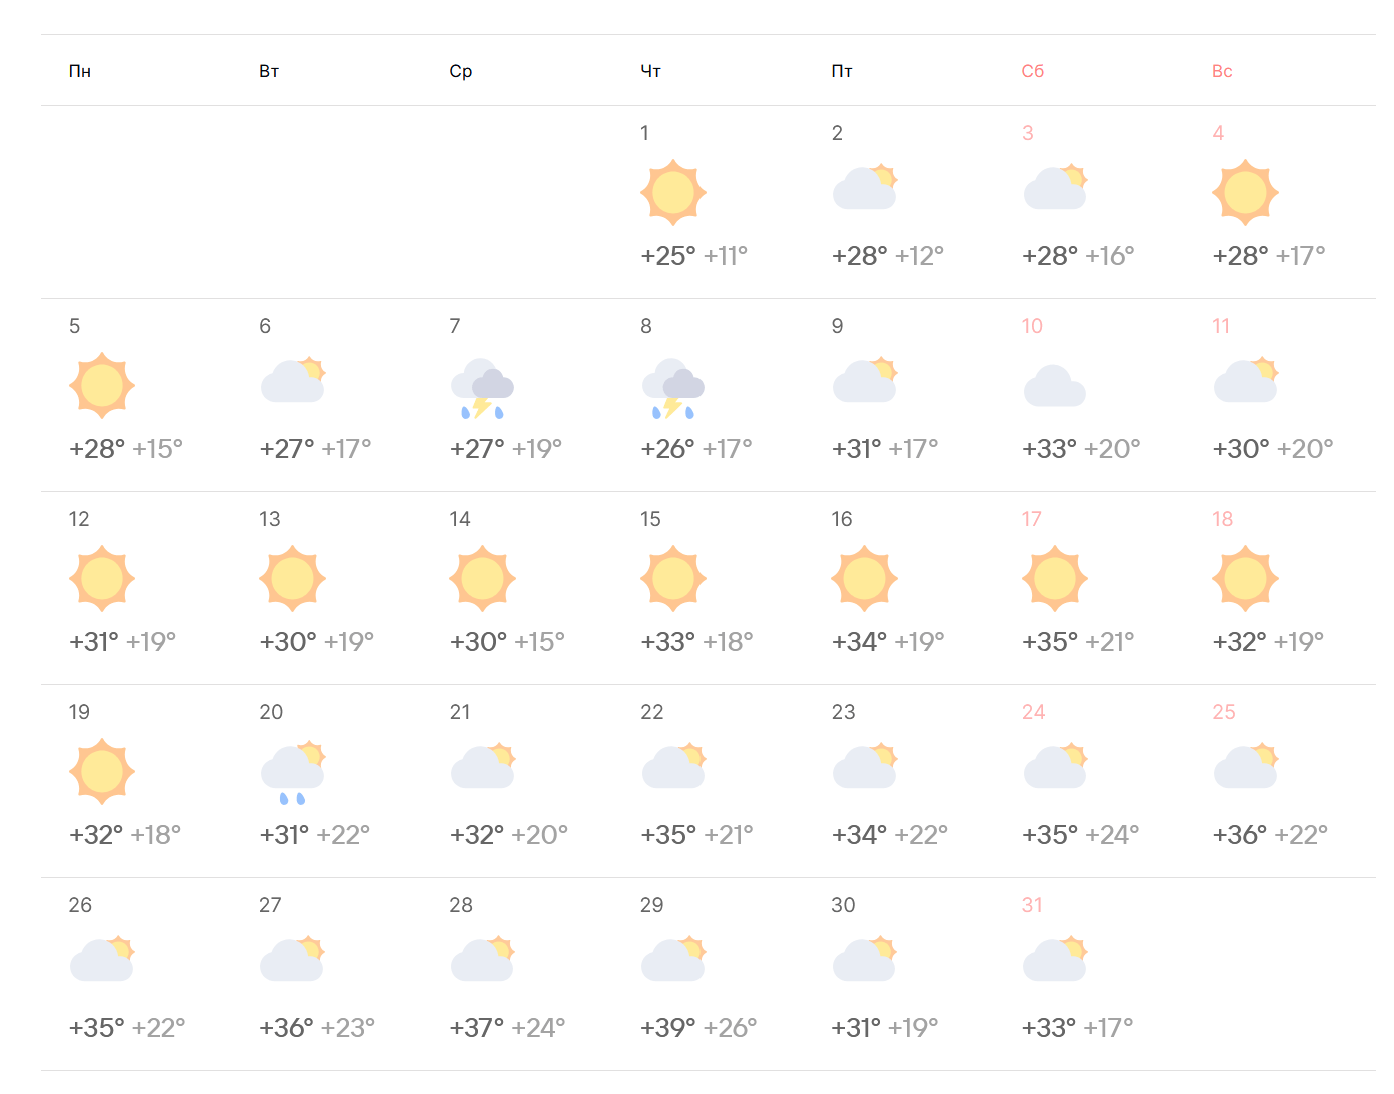The width and height of the screenshot is (1394, 1094).
Task: Select the partly cloudy icon on day 31
Action: pos(1055,958)
